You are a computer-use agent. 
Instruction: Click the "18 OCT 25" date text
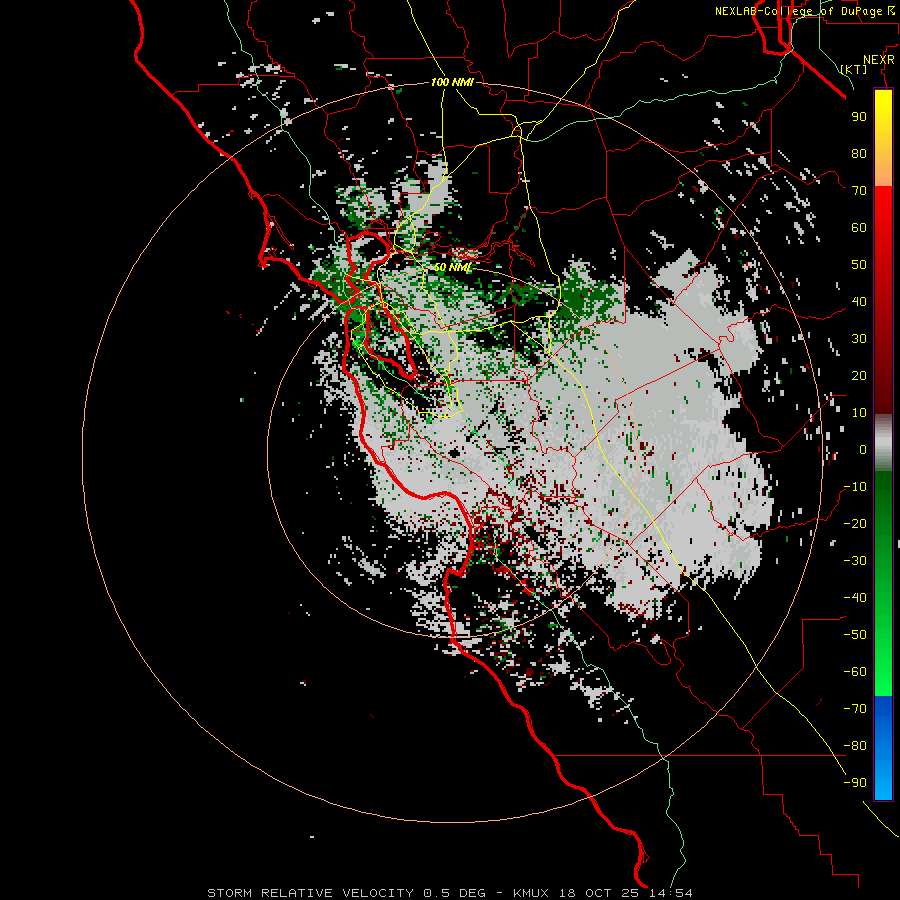tap(598, 893)
